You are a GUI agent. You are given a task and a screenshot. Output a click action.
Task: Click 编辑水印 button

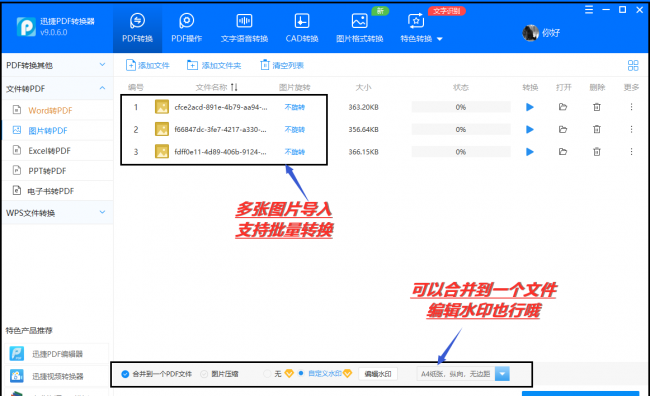(378, 374)
